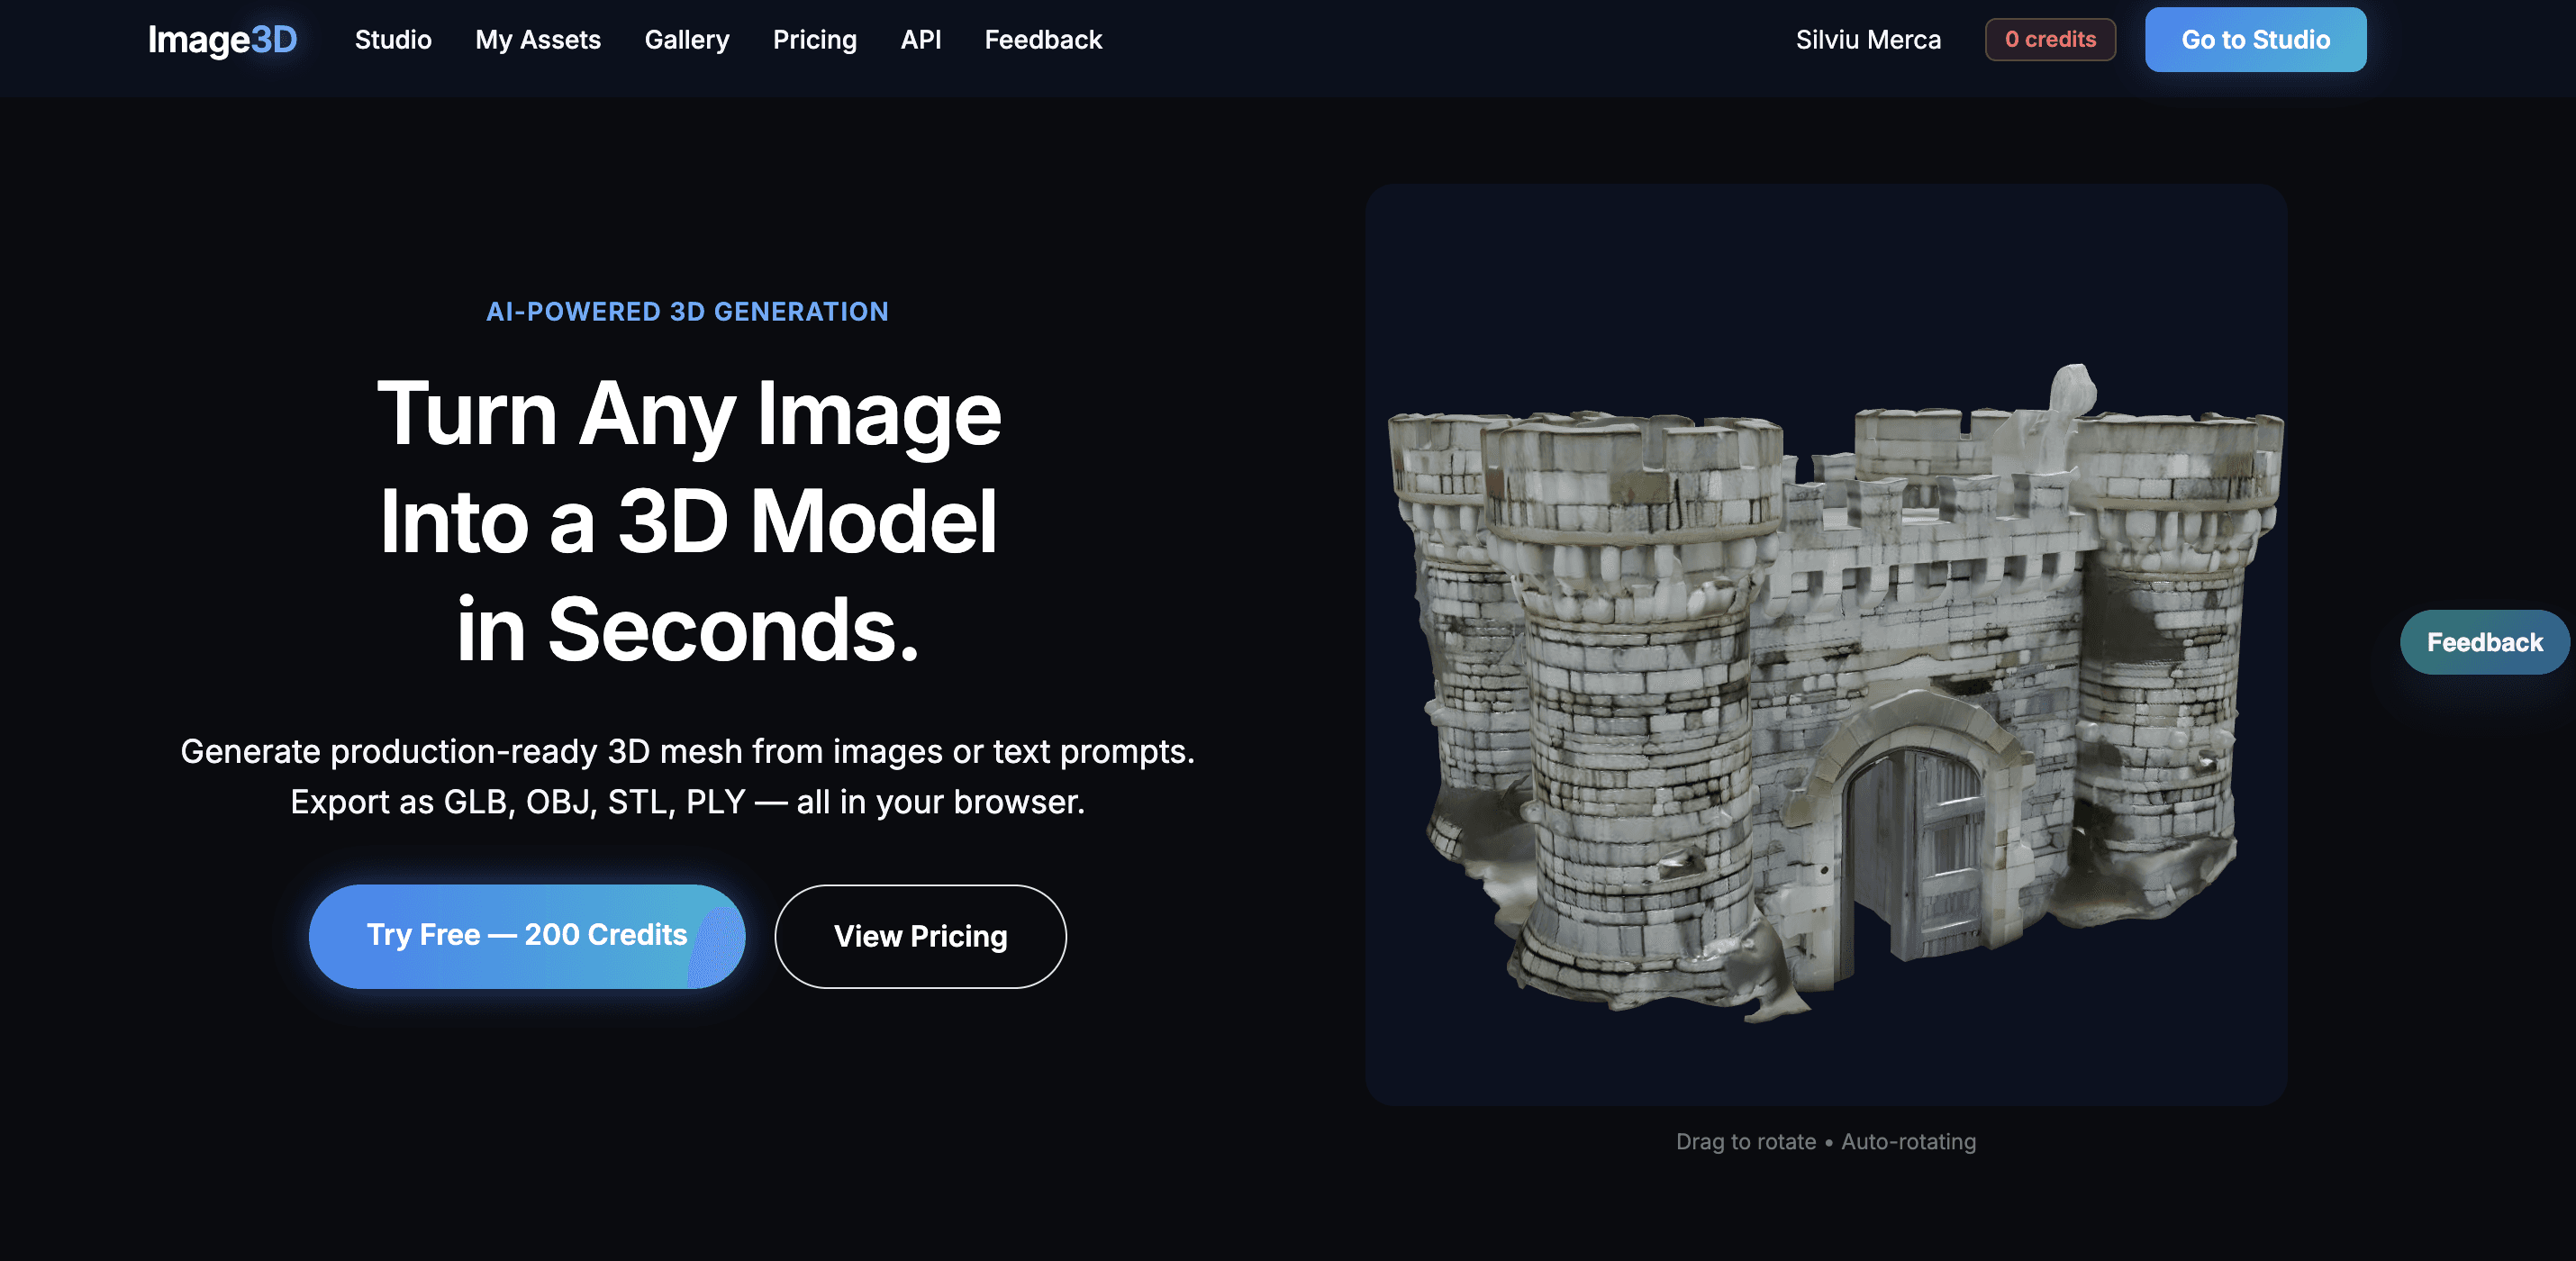This screenshot has width=2576, height=1261.
Task: Open the Gallery page
Action: click(687, 40)
